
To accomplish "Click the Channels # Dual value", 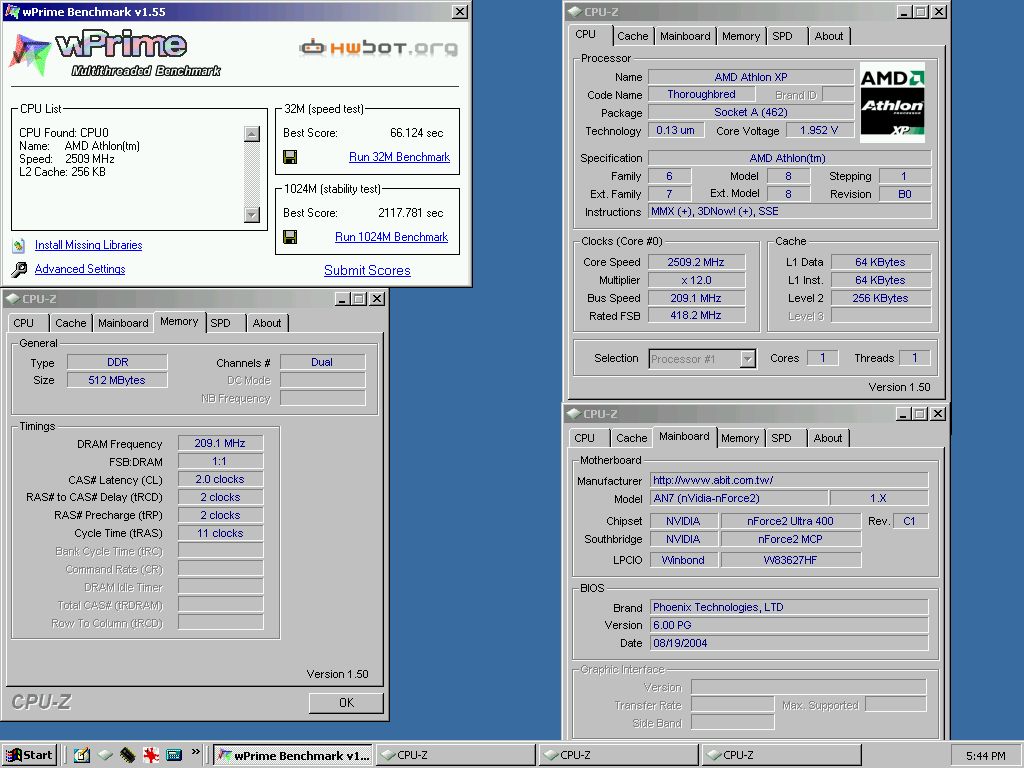I will (322, 362).
